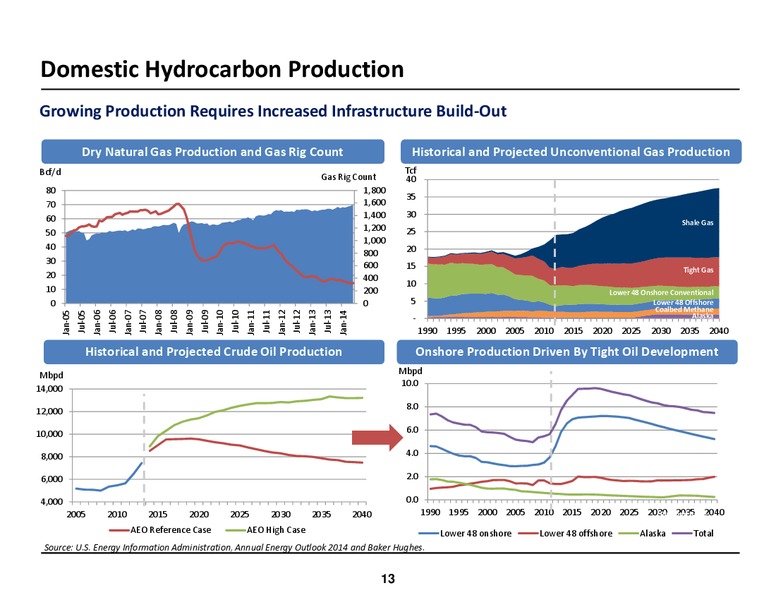Click the 'Historical and Projected Crude Oil Production' header

click(x=214, y=351)
